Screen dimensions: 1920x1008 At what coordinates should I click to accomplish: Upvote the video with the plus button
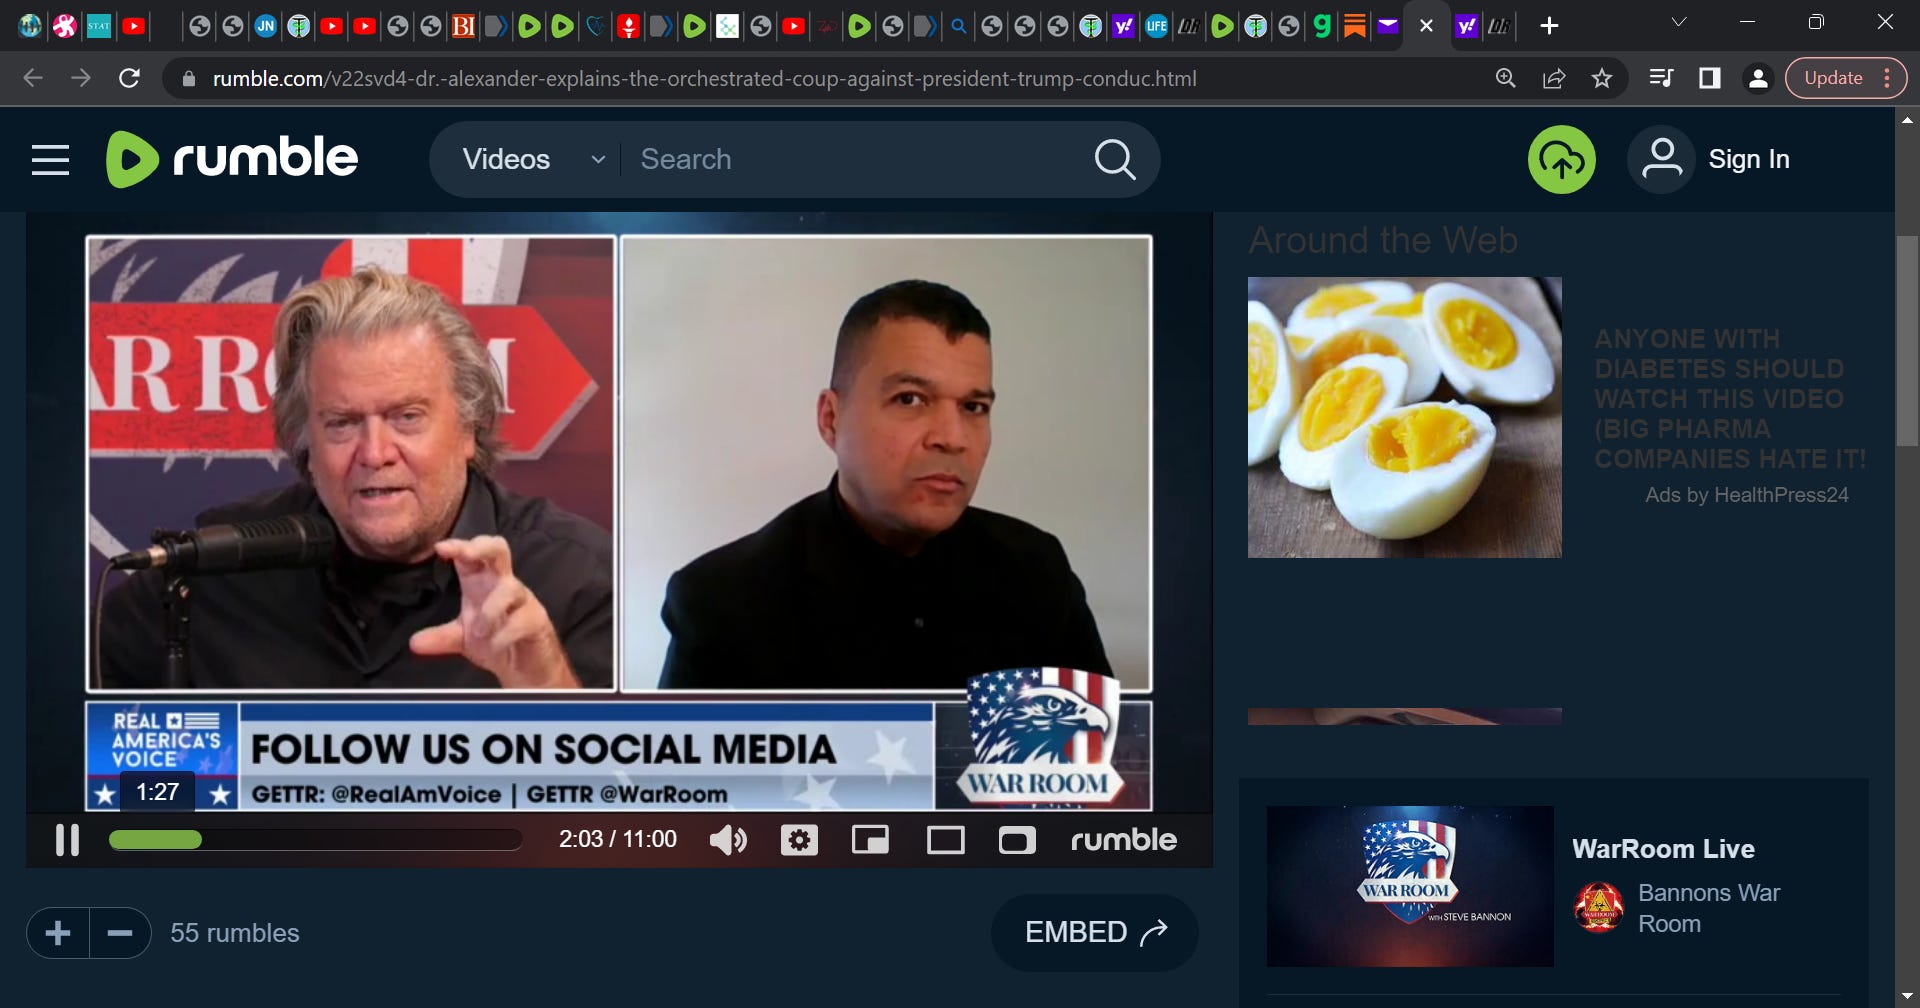[x=58, y=933]
